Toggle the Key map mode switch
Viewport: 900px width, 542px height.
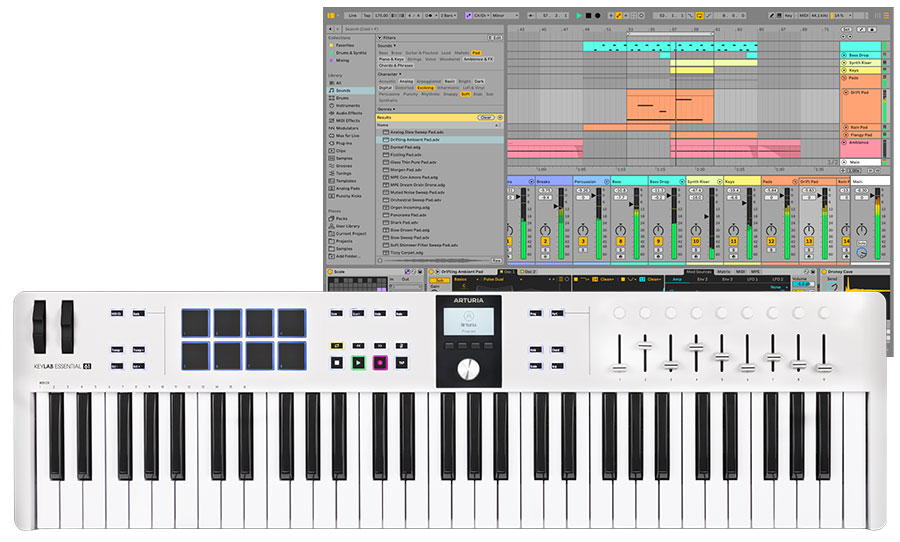coord(788,16)
